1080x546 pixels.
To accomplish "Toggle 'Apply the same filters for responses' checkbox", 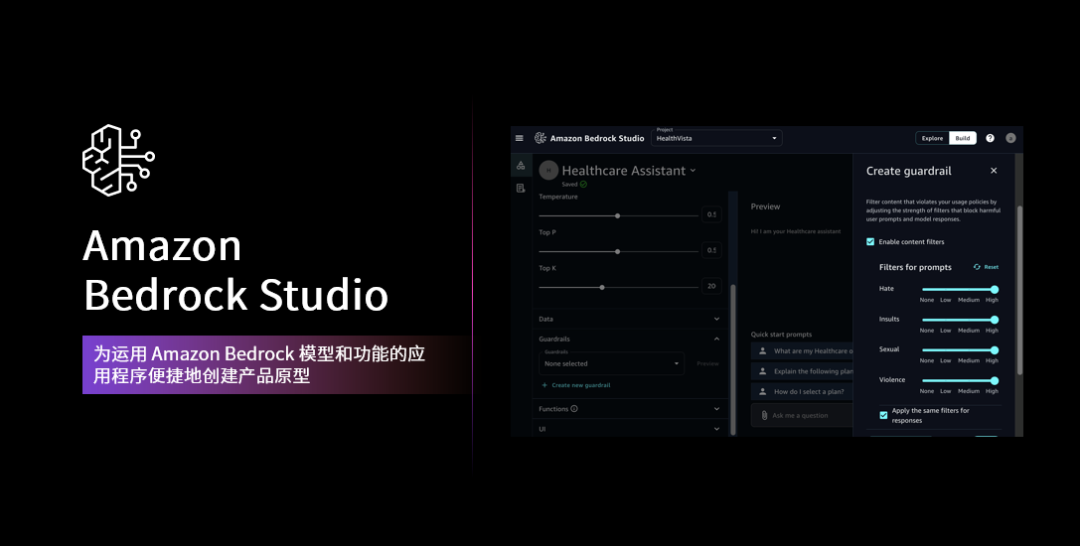I will [884, 415].
